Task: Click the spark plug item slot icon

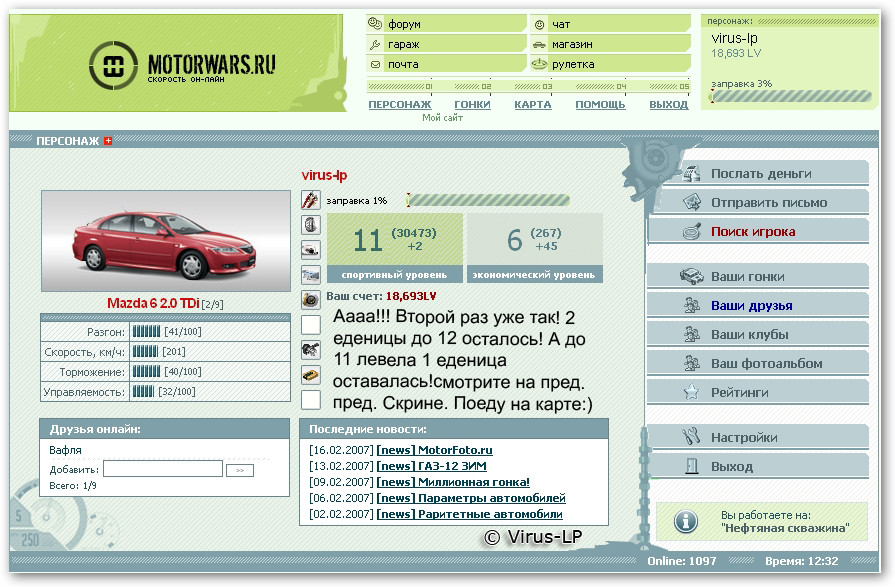Action: click(x=310, y=200)
